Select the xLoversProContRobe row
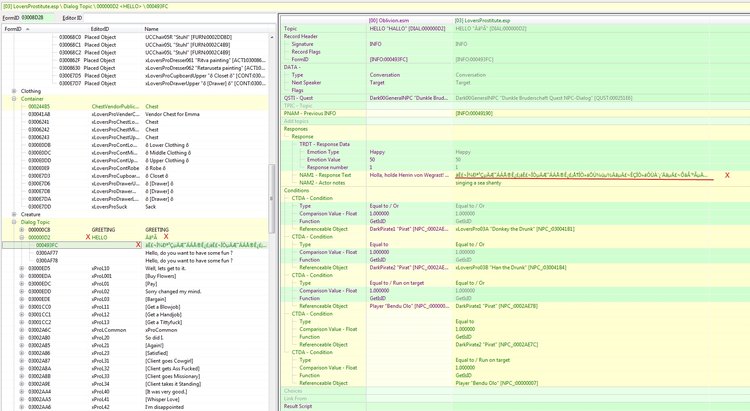Viewport: 750px width, 411px height. coord(135,168)
